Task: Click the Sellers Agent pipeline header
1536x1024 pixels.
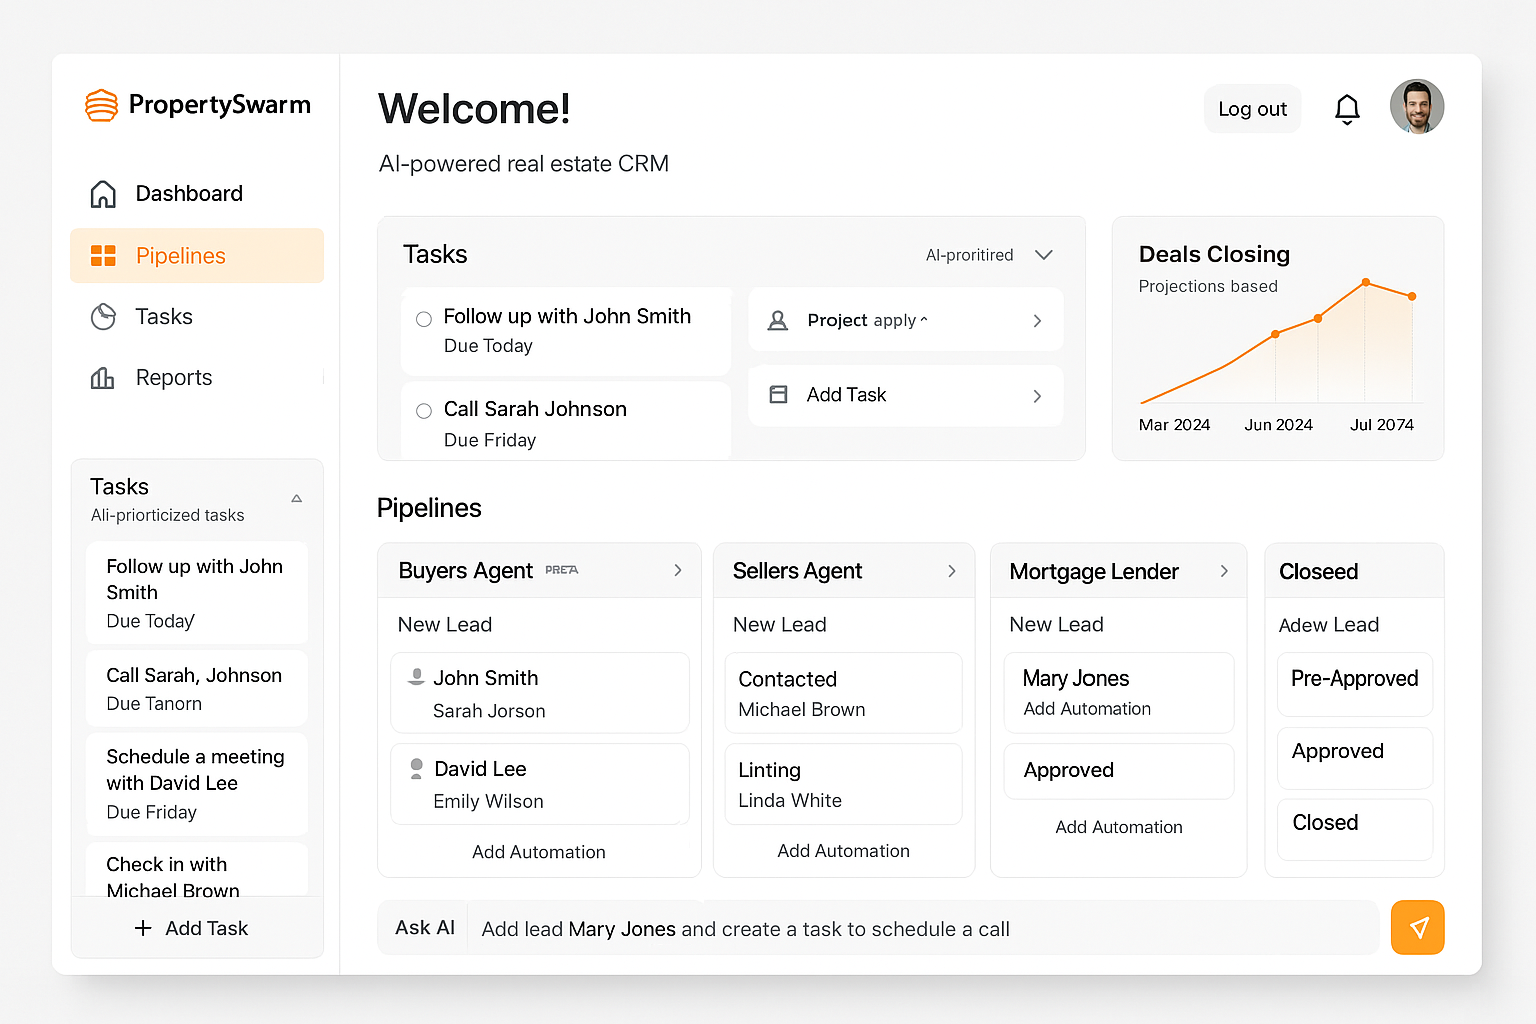Action: 844,571
